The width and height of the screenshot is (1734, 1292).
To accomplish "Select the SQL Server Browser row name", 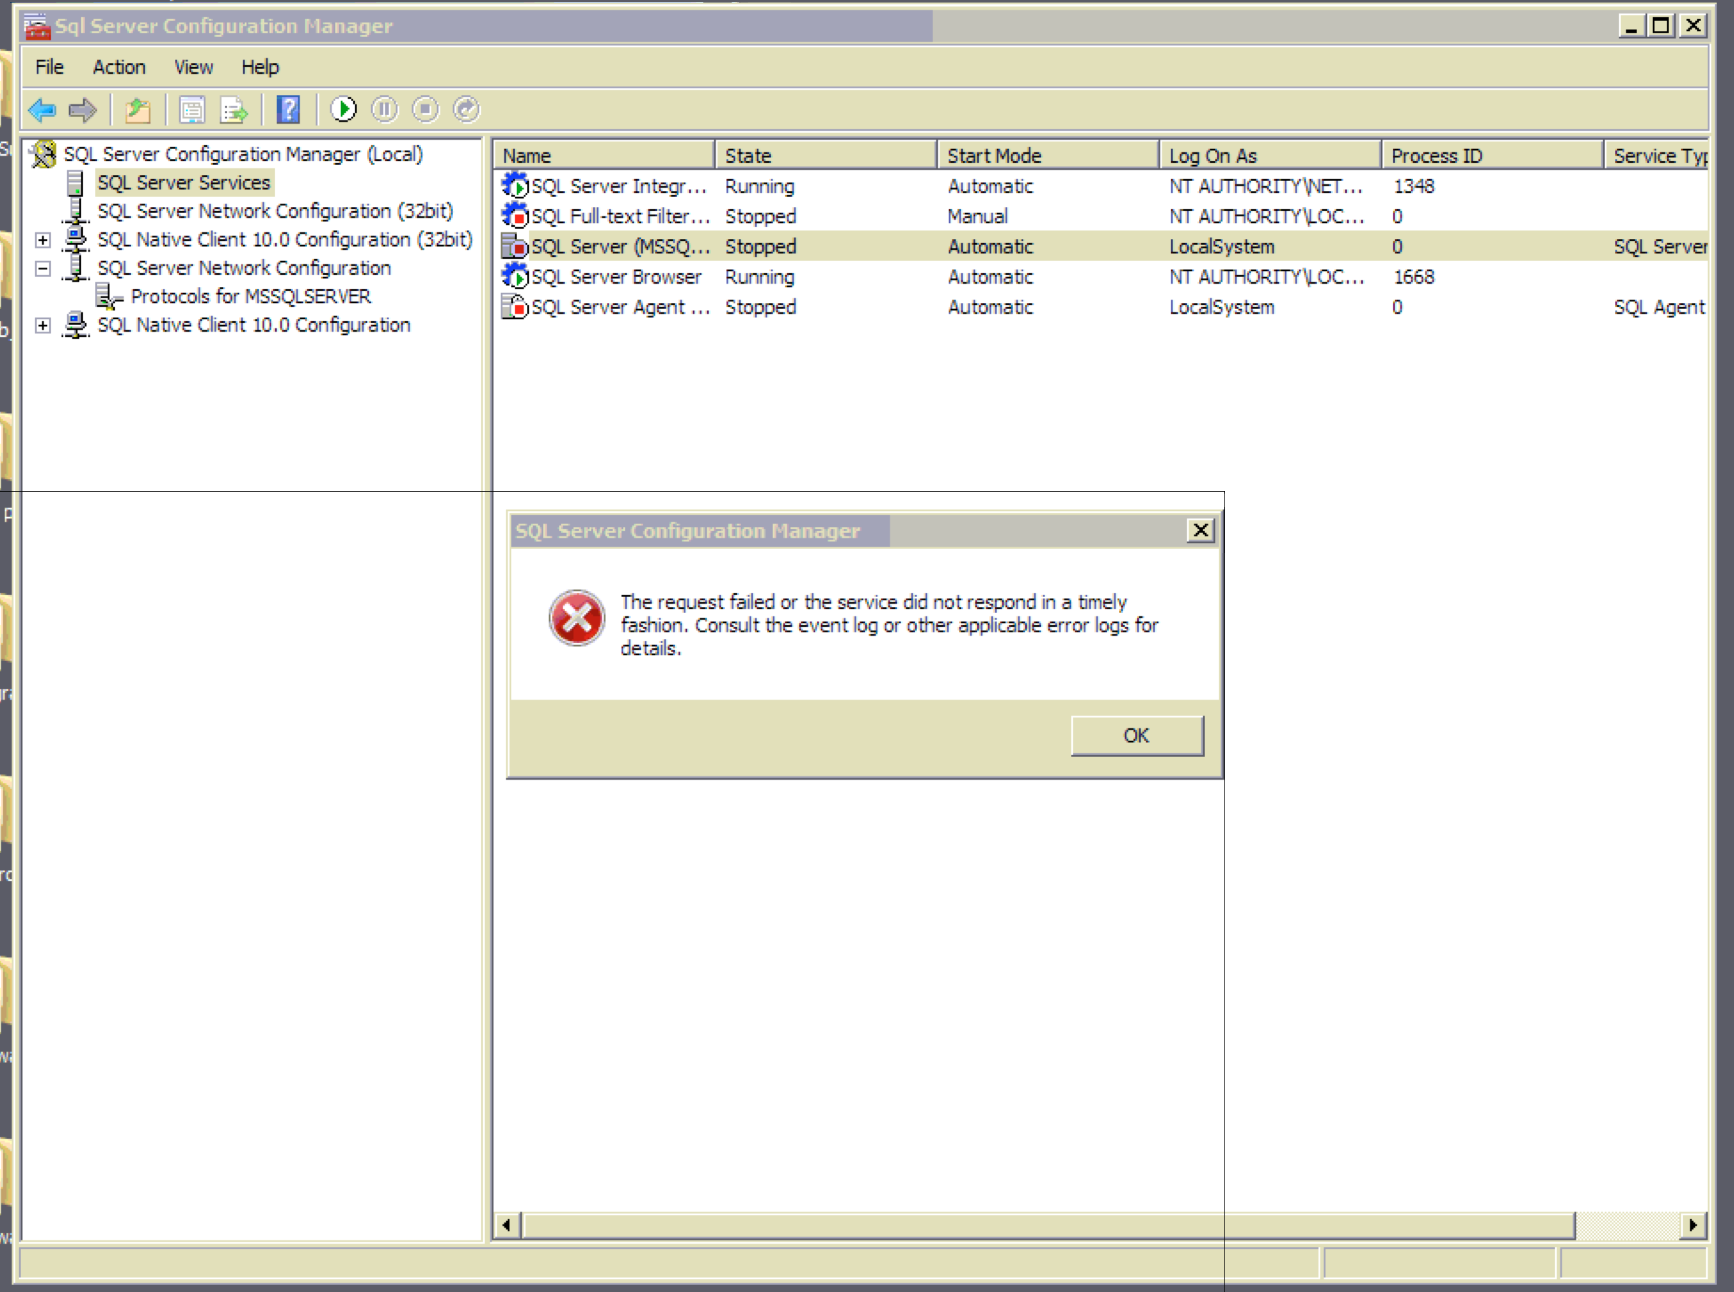I will pyautogui.click(x=616, y=277).
